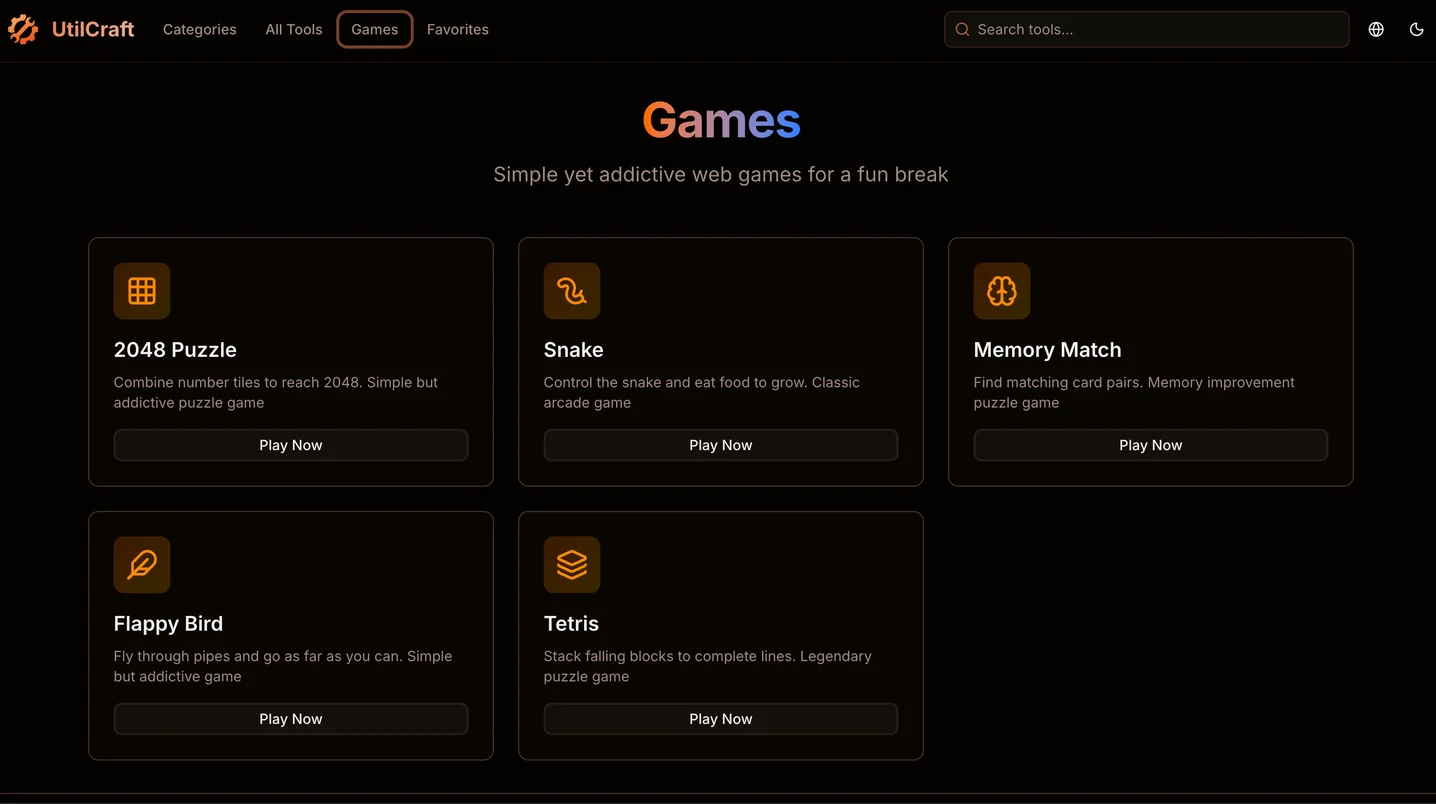Viewport: 1436px width, 804px height.
Task: Go to All Tools page
Action: pyautogui.click(x=294, y=30)
